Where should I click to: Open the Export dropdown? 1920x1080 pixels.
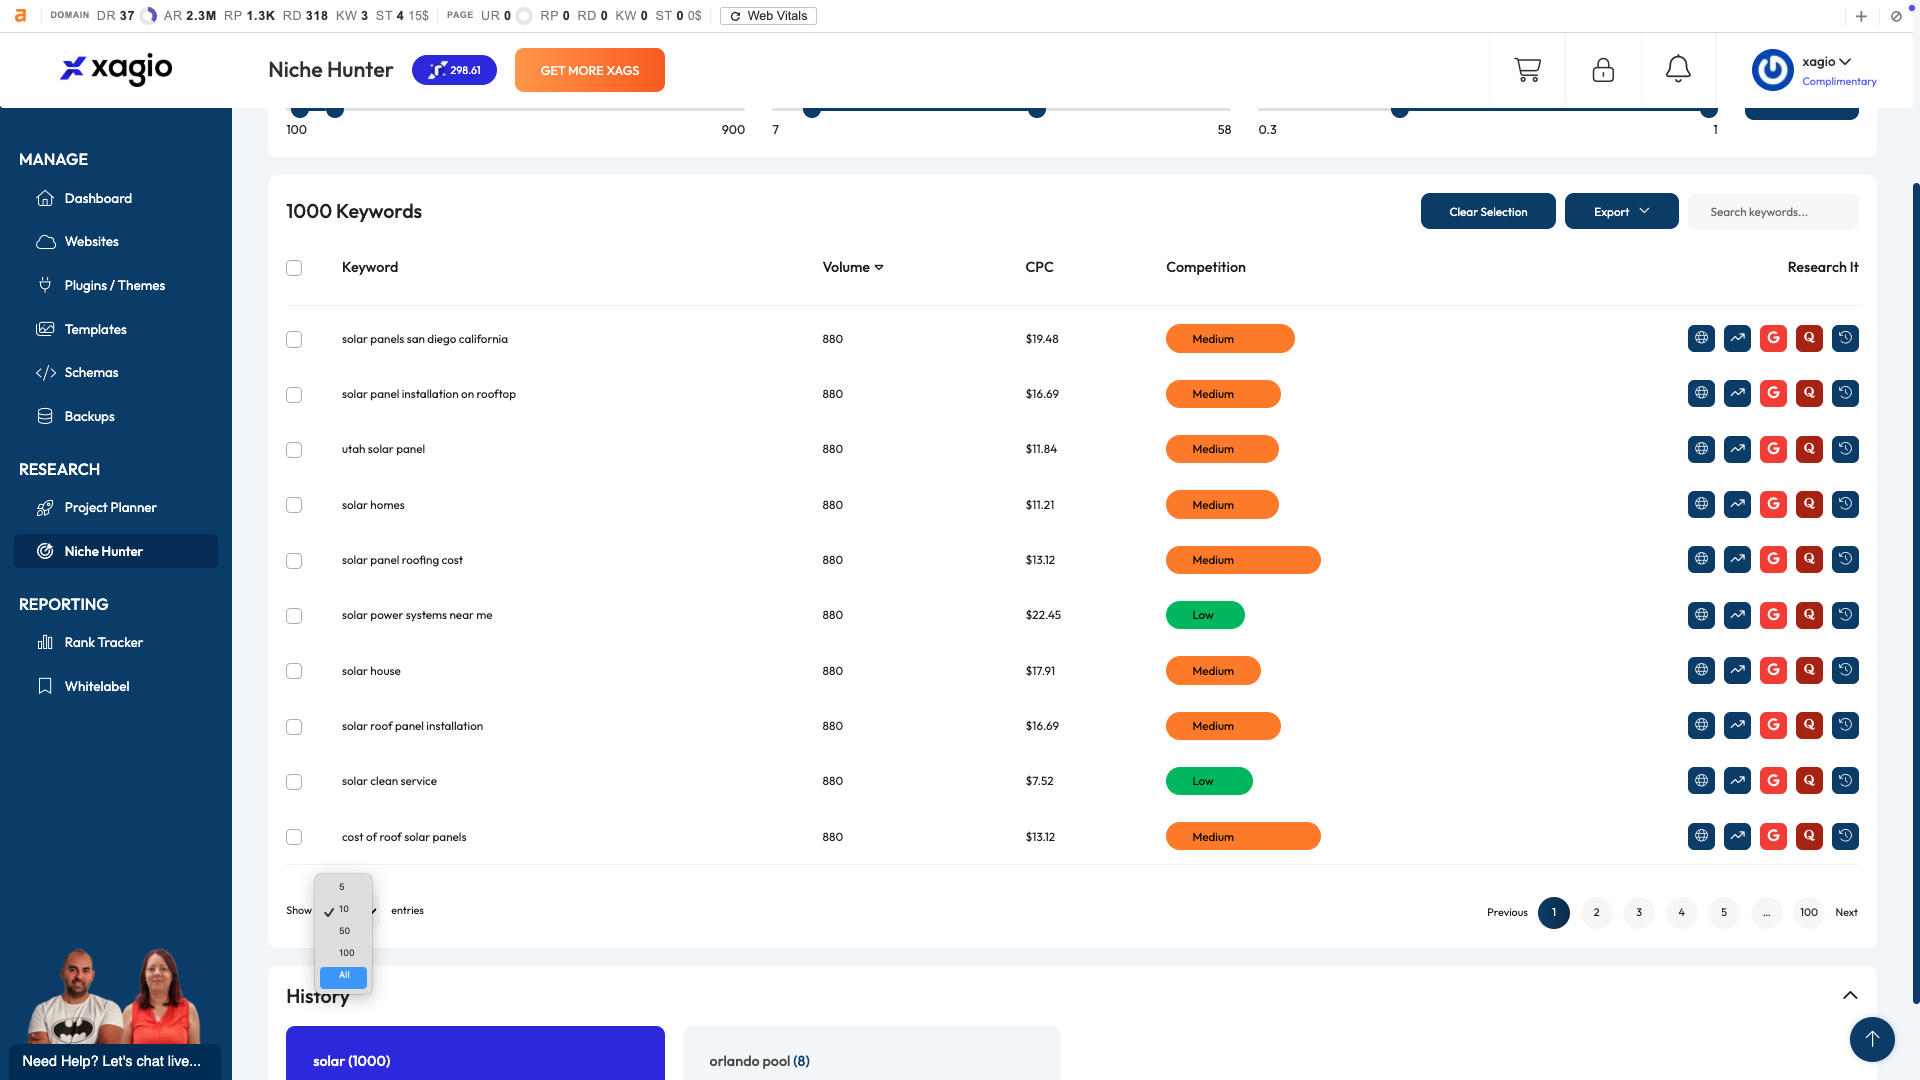pos(1621,211)
